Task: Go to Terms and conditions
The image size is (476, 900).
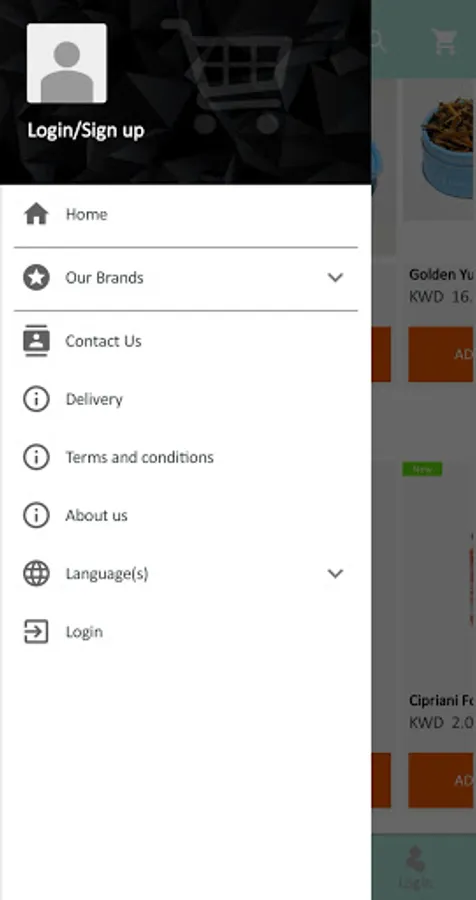Action: click(140, 457)
